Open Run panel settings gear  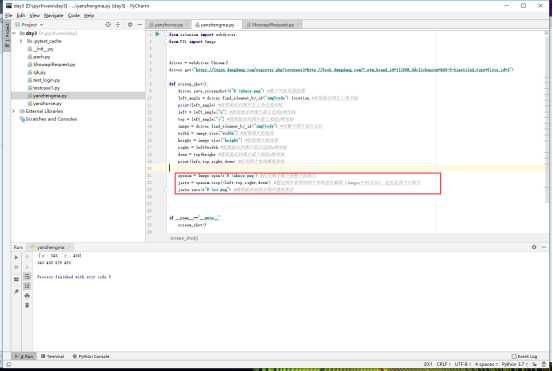coord(534,247)
